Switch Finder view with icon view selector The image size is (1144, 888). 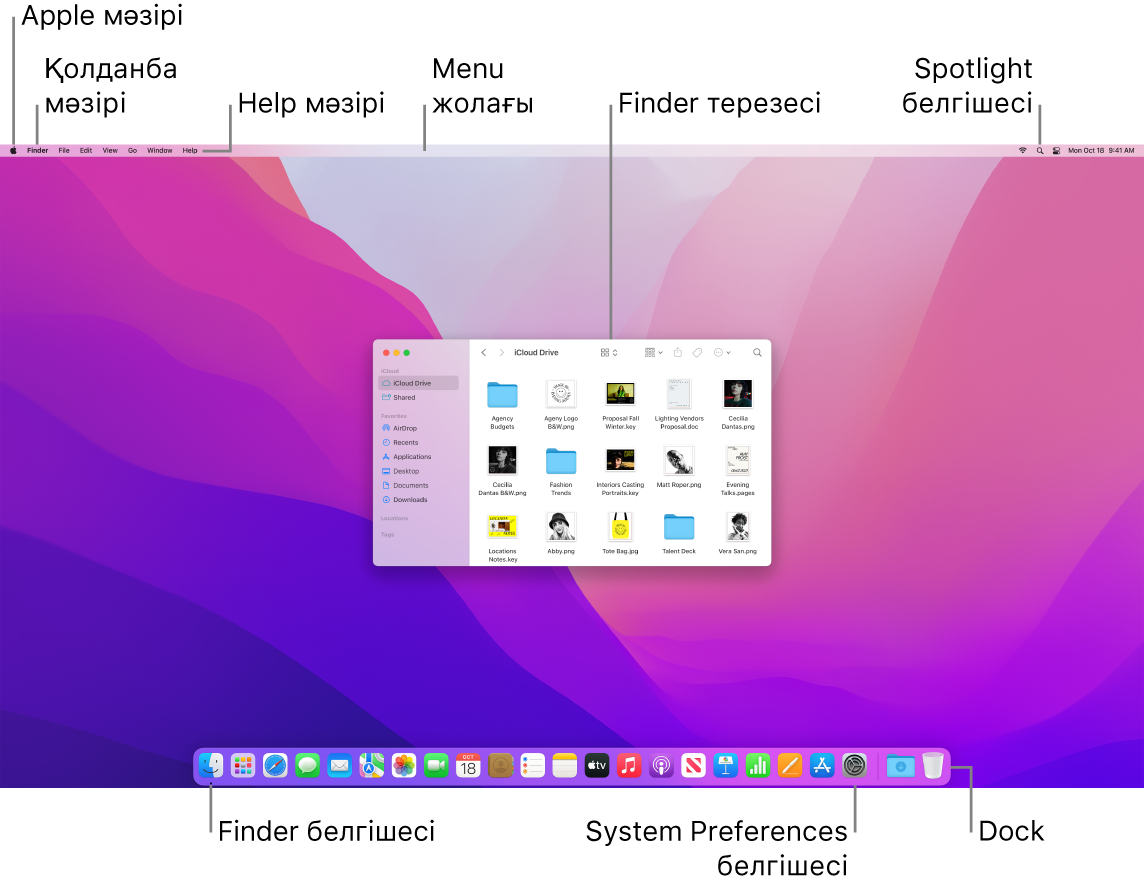608,352
